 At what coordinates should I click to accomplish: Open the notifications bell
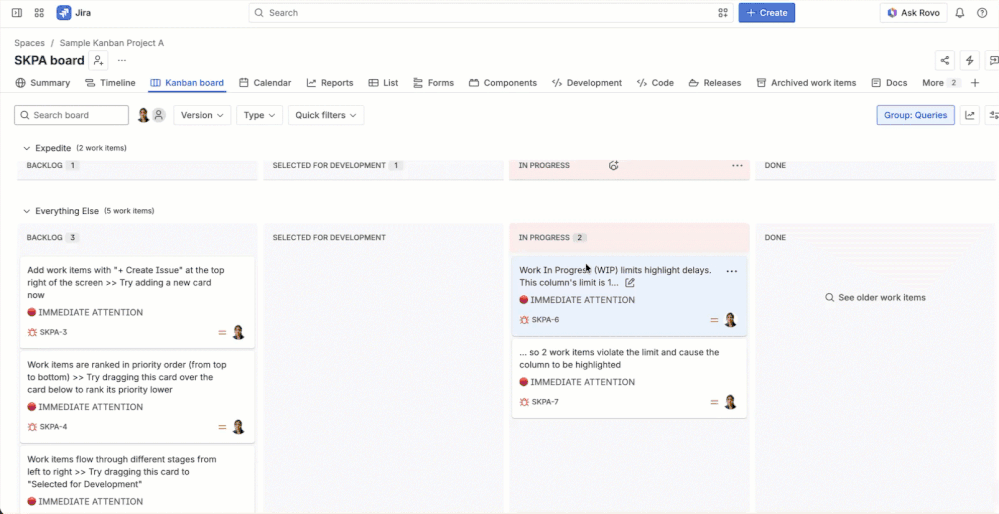pos(959,13)
